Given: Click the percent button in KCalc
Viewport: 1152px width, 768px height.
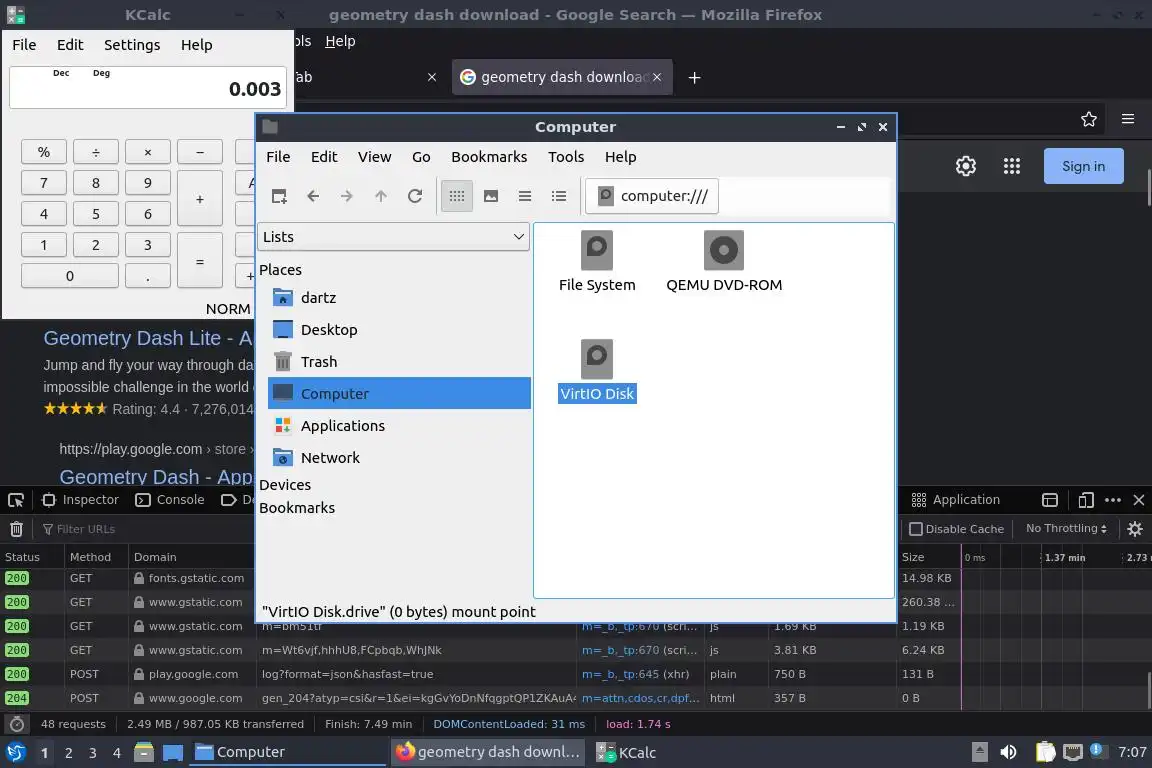Looking at the screenshot, I should pyautogui.click(x=44, y=152).
